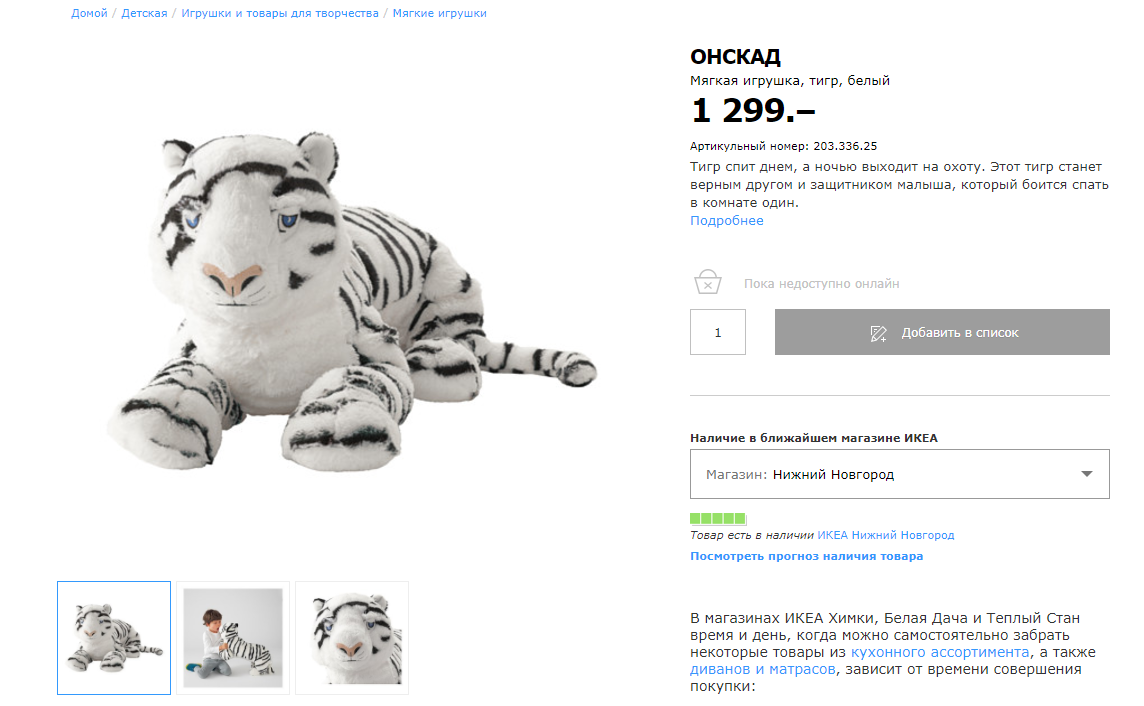Select the child with tiger thumbnail
The width and height of the screenshot is (1144, 706).
click(x=233, y=638)
